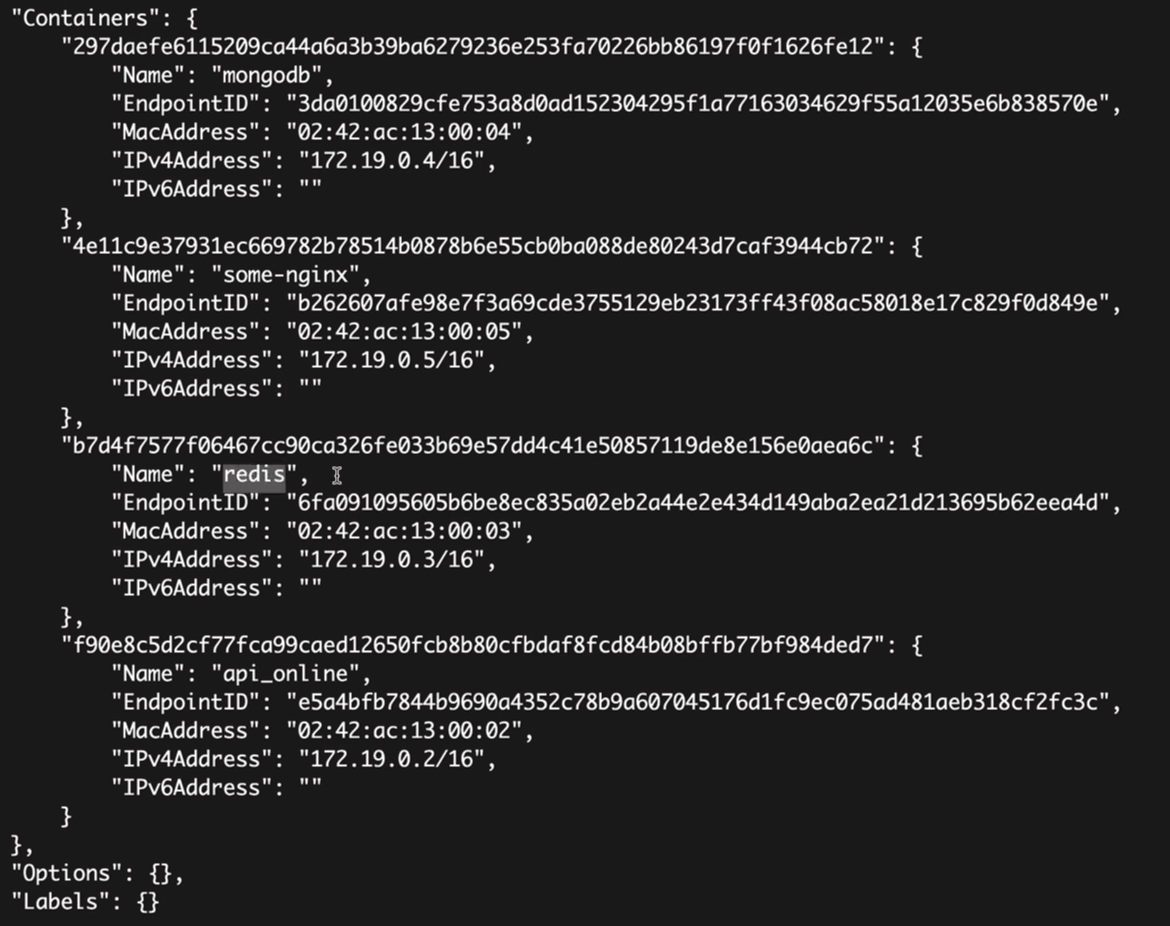Click the IPv4 address 172.19.0.4/16

click(x=392, y=161)
